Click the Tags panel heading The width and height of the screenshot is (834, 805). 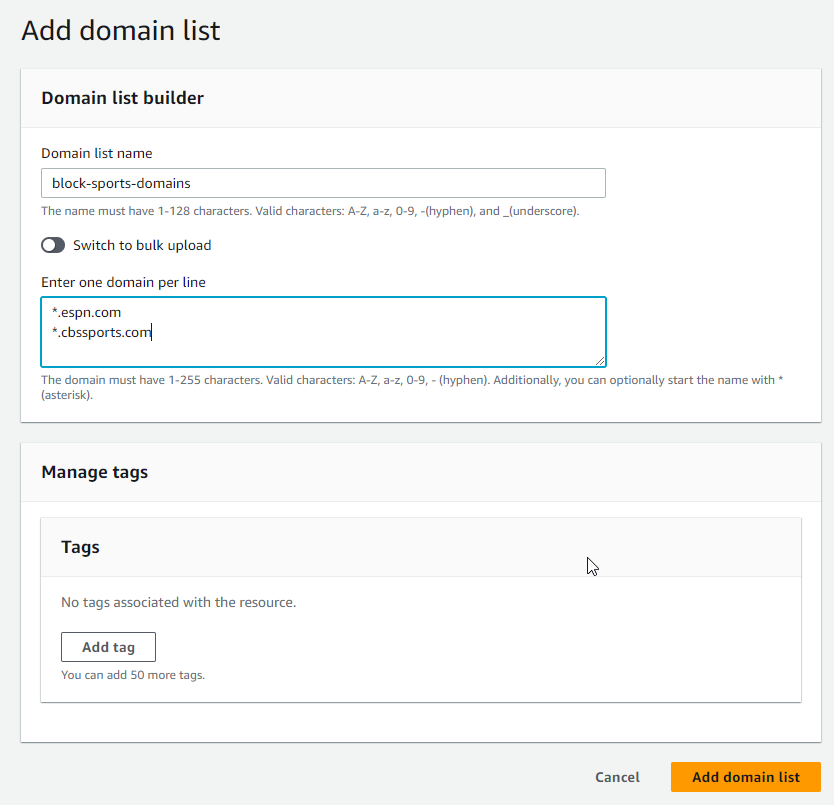point(80,547)
